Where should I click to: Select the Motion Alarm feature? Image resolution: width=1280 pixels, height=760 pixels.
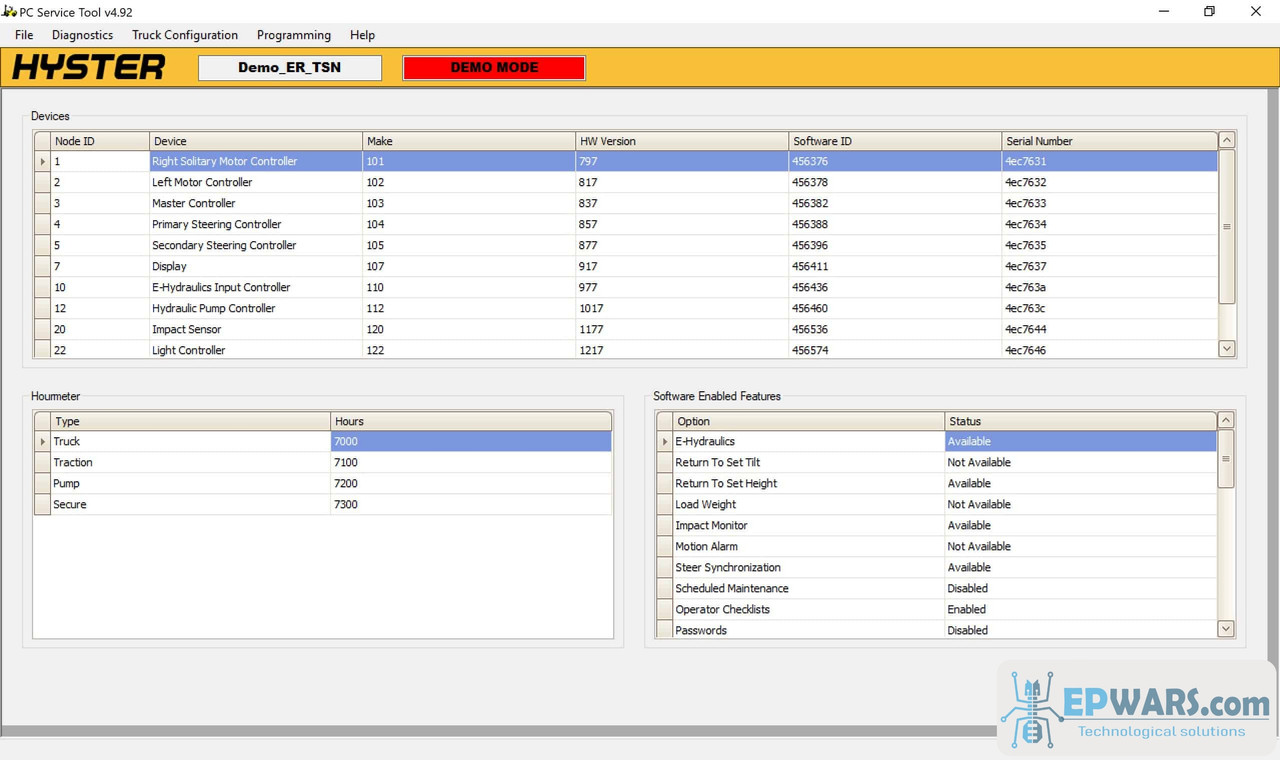[x=936, y=546]
